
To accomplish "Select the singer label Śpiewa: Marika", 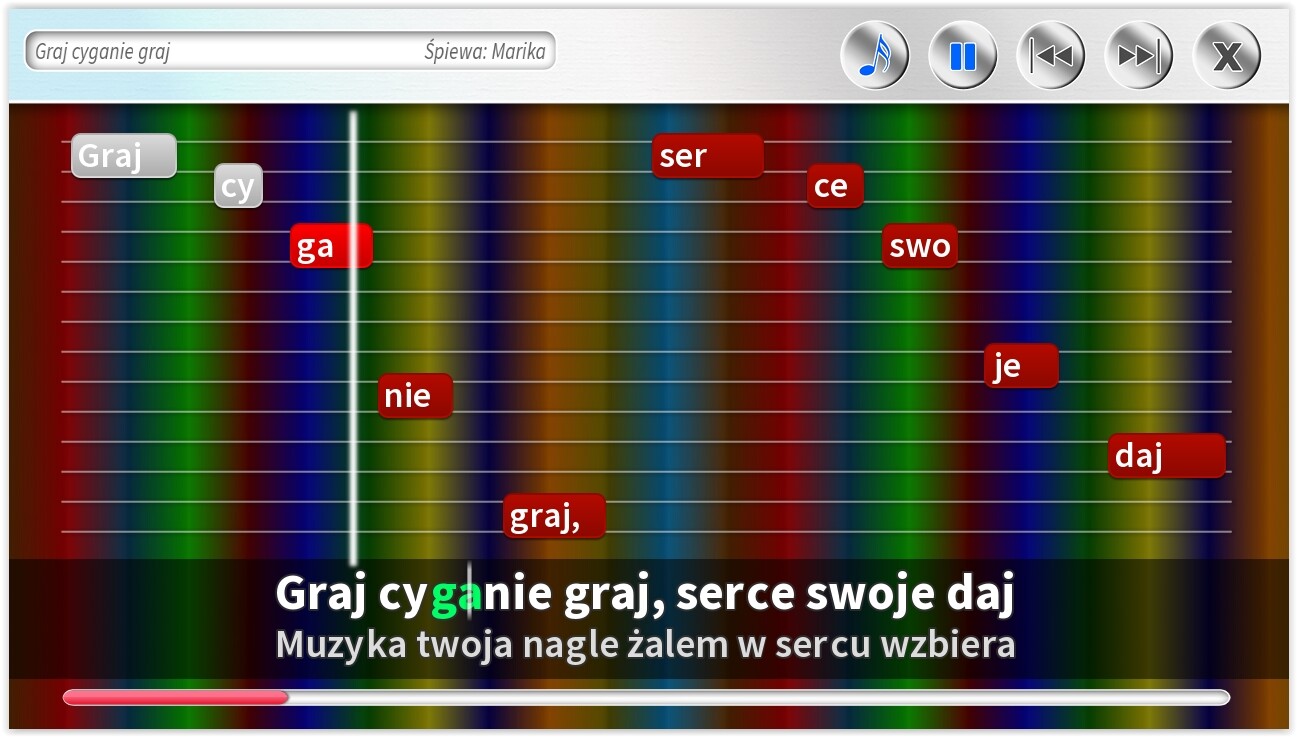I will (485, 51).
